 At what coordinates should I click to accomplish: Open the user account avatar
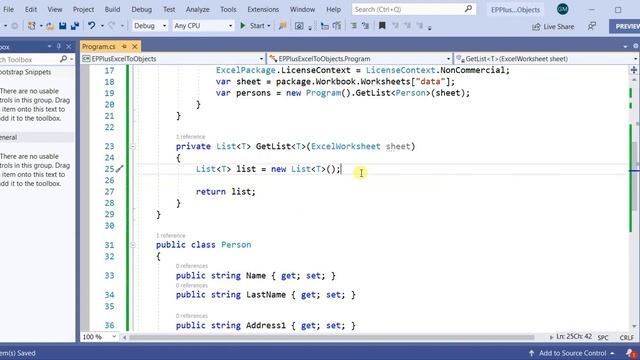tap(562, 9)
